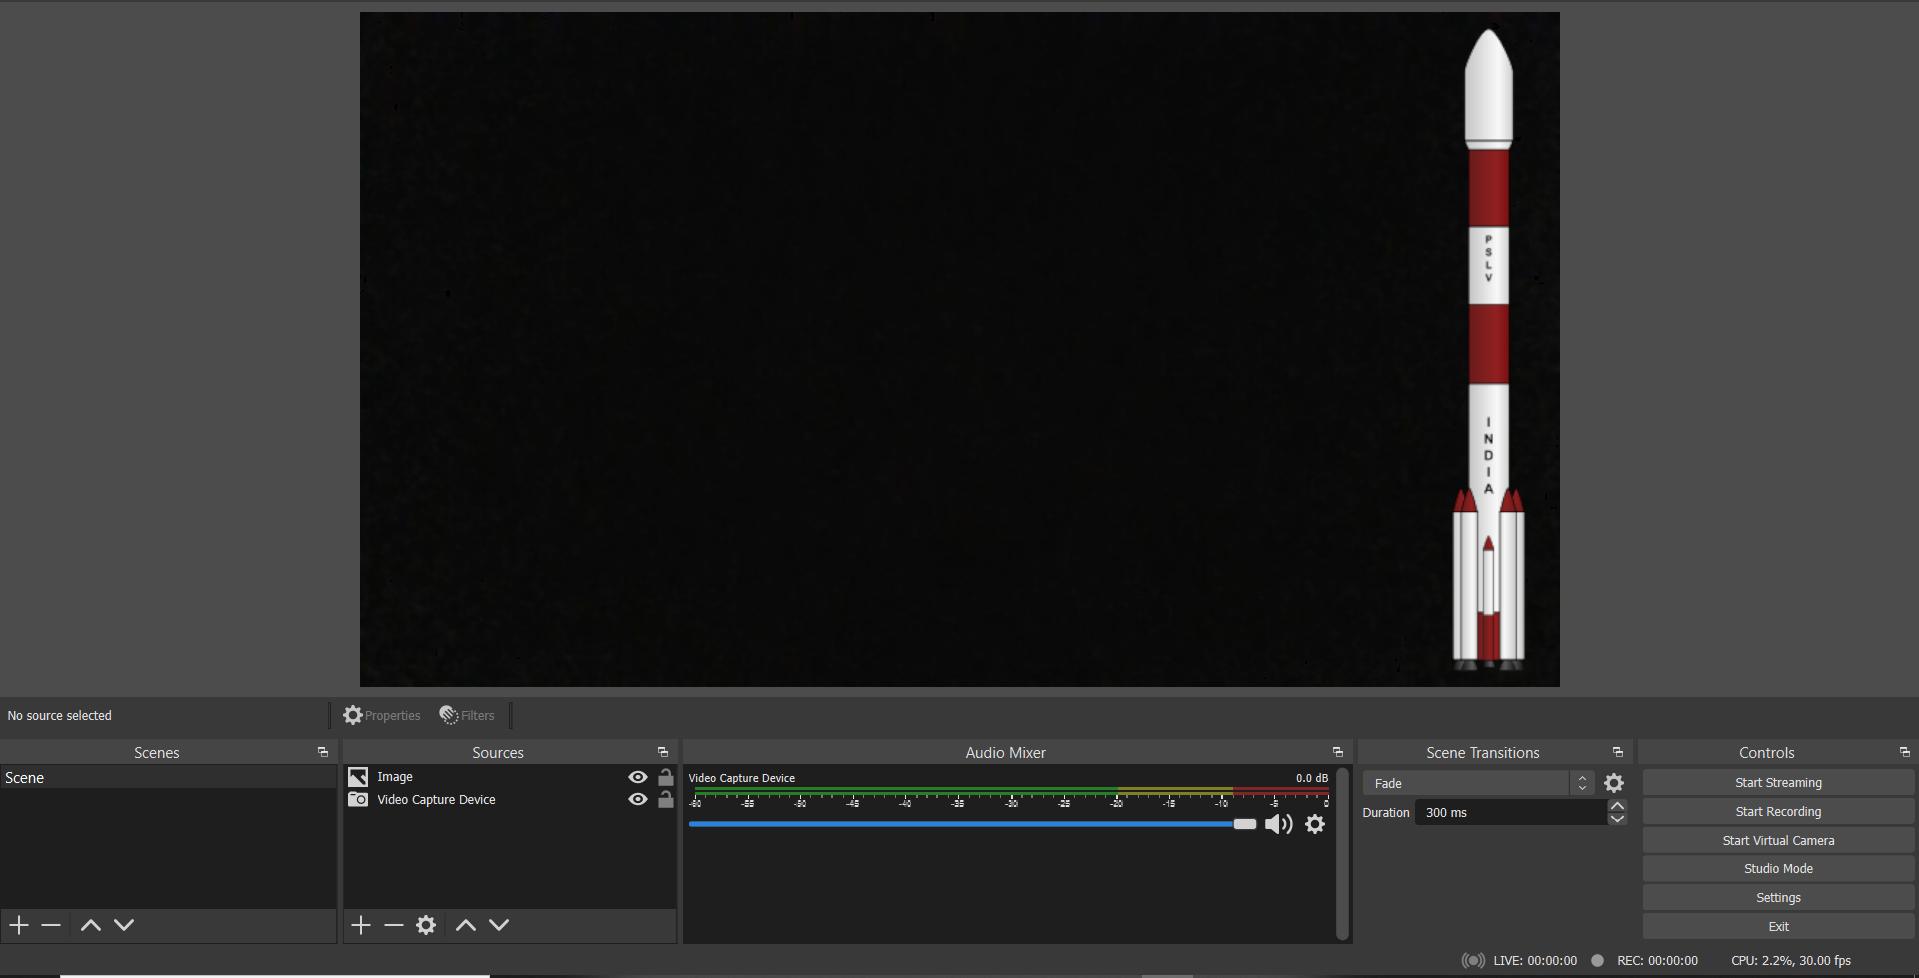Viewport: 1919px width, 978px height.
Task: Open Filters for the selected source
Action: [467, 715]
